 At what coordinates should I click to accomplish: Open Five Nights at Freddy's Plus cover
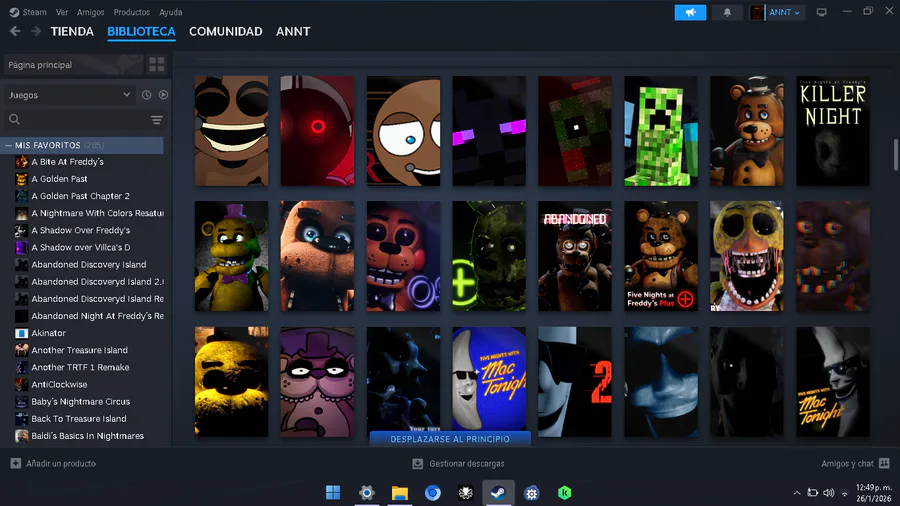click(661, 256)
